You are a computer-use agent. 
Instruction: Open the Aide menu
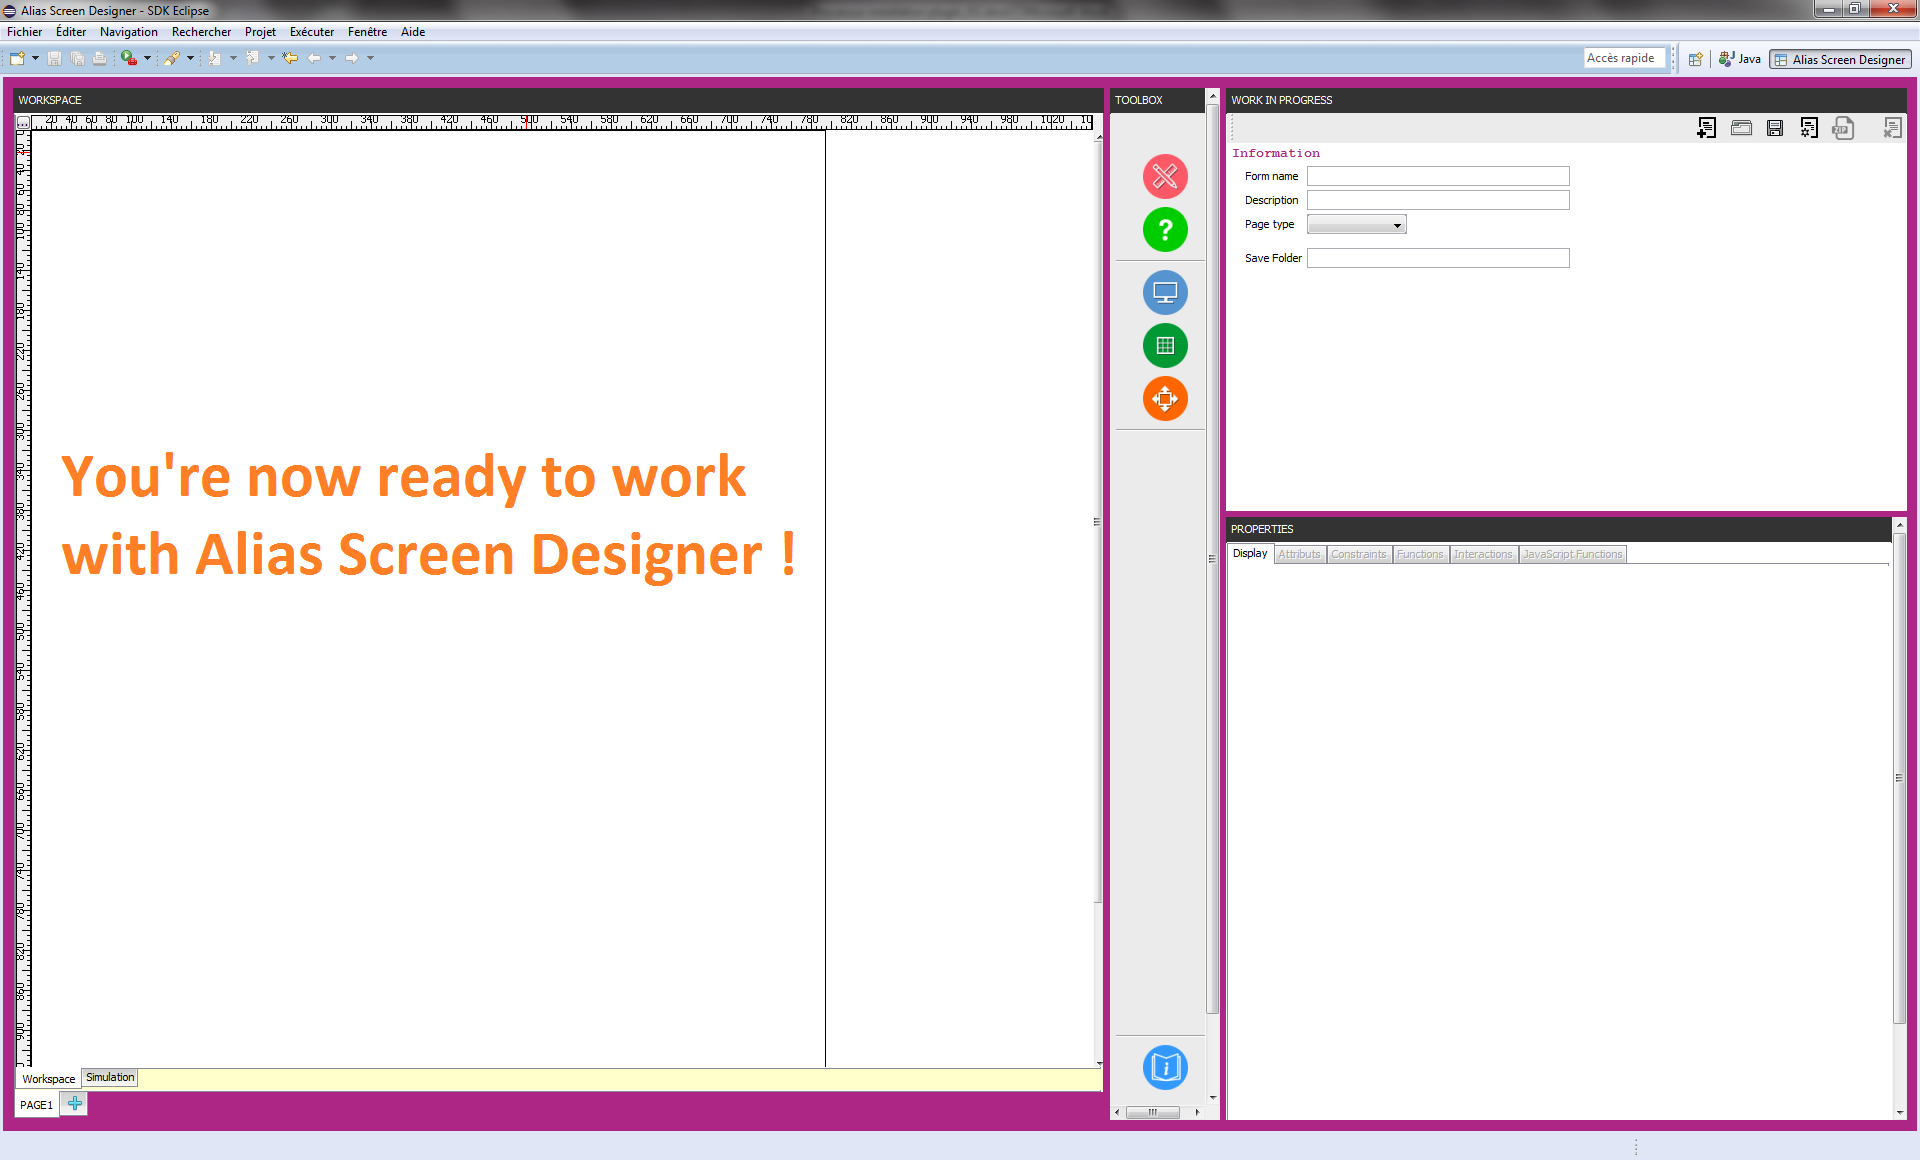[413, 32]
